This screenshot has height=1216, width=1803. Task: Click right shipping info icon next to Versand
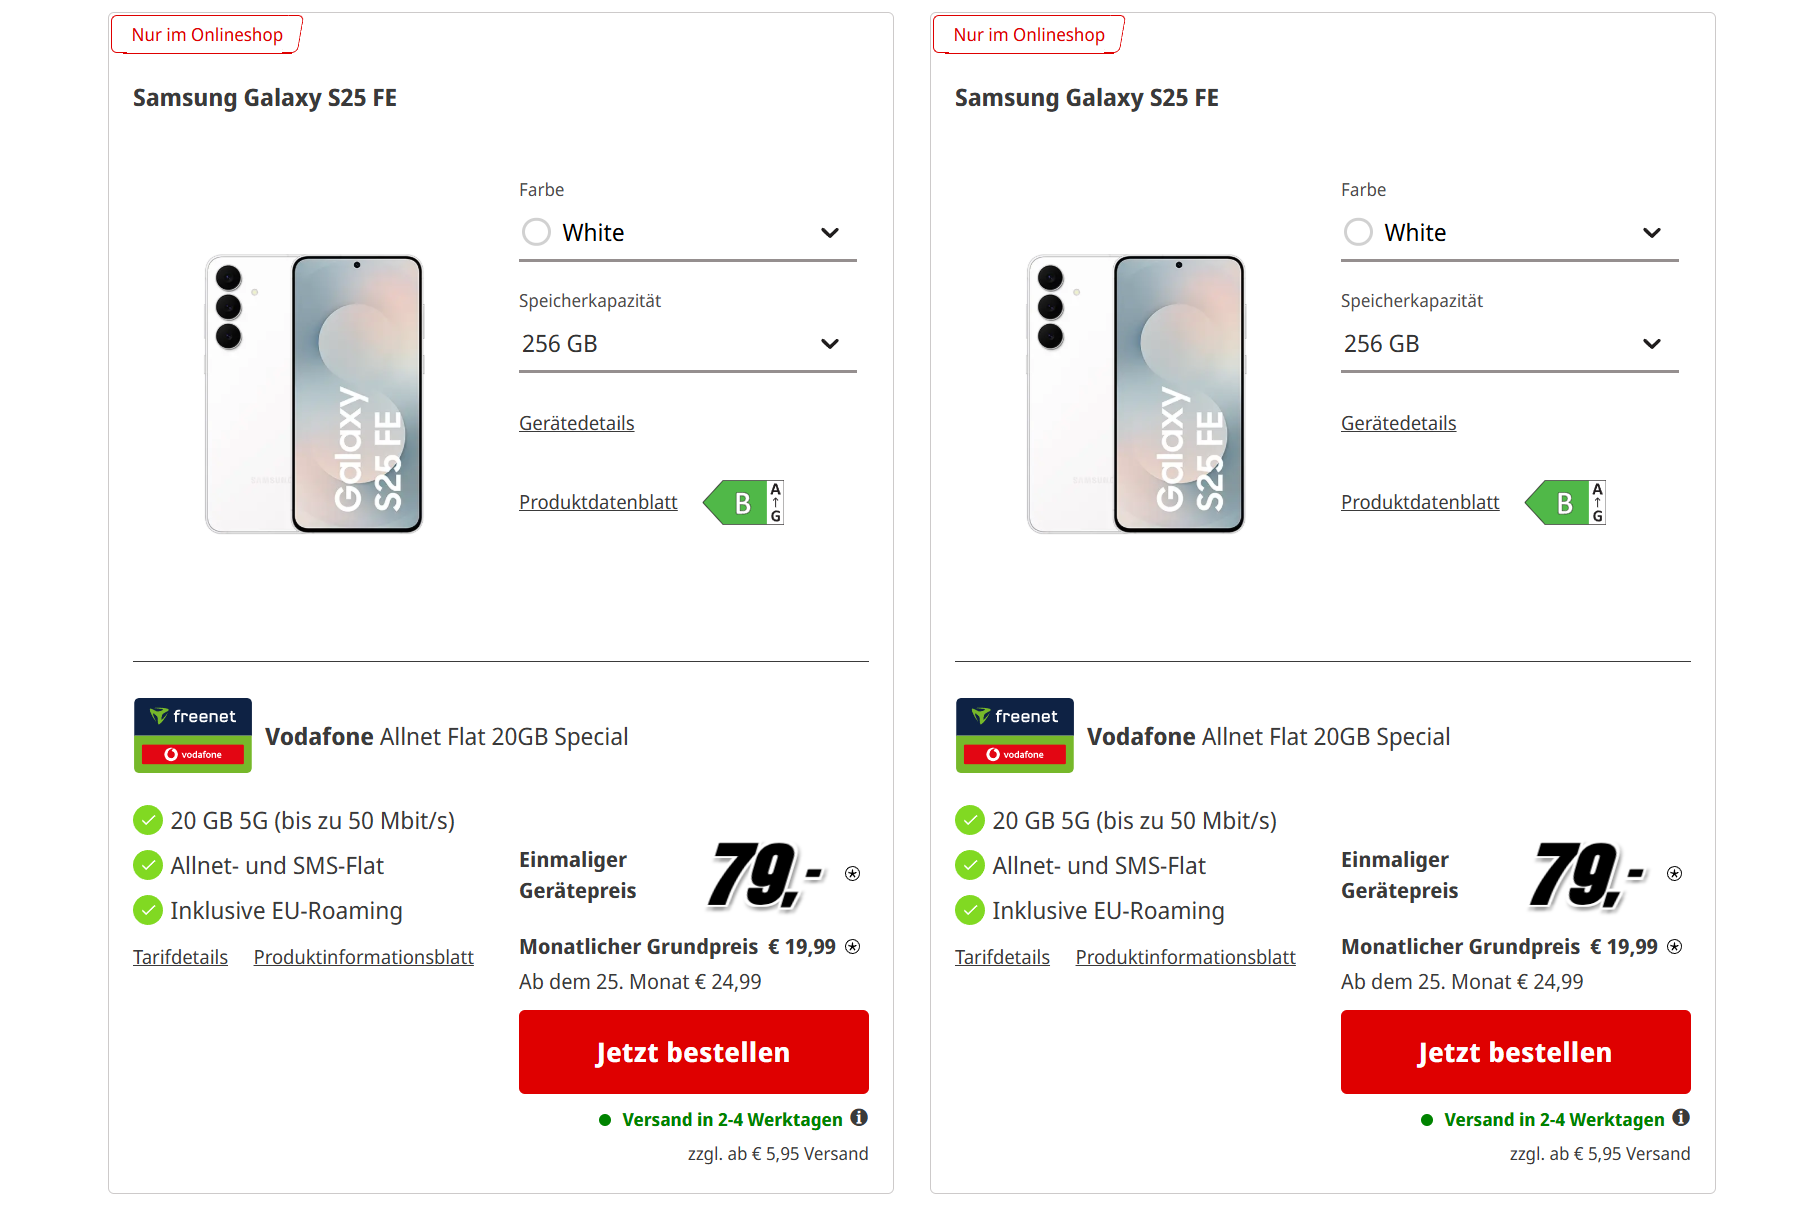pyautogui.click(x=1681, y=1118)
